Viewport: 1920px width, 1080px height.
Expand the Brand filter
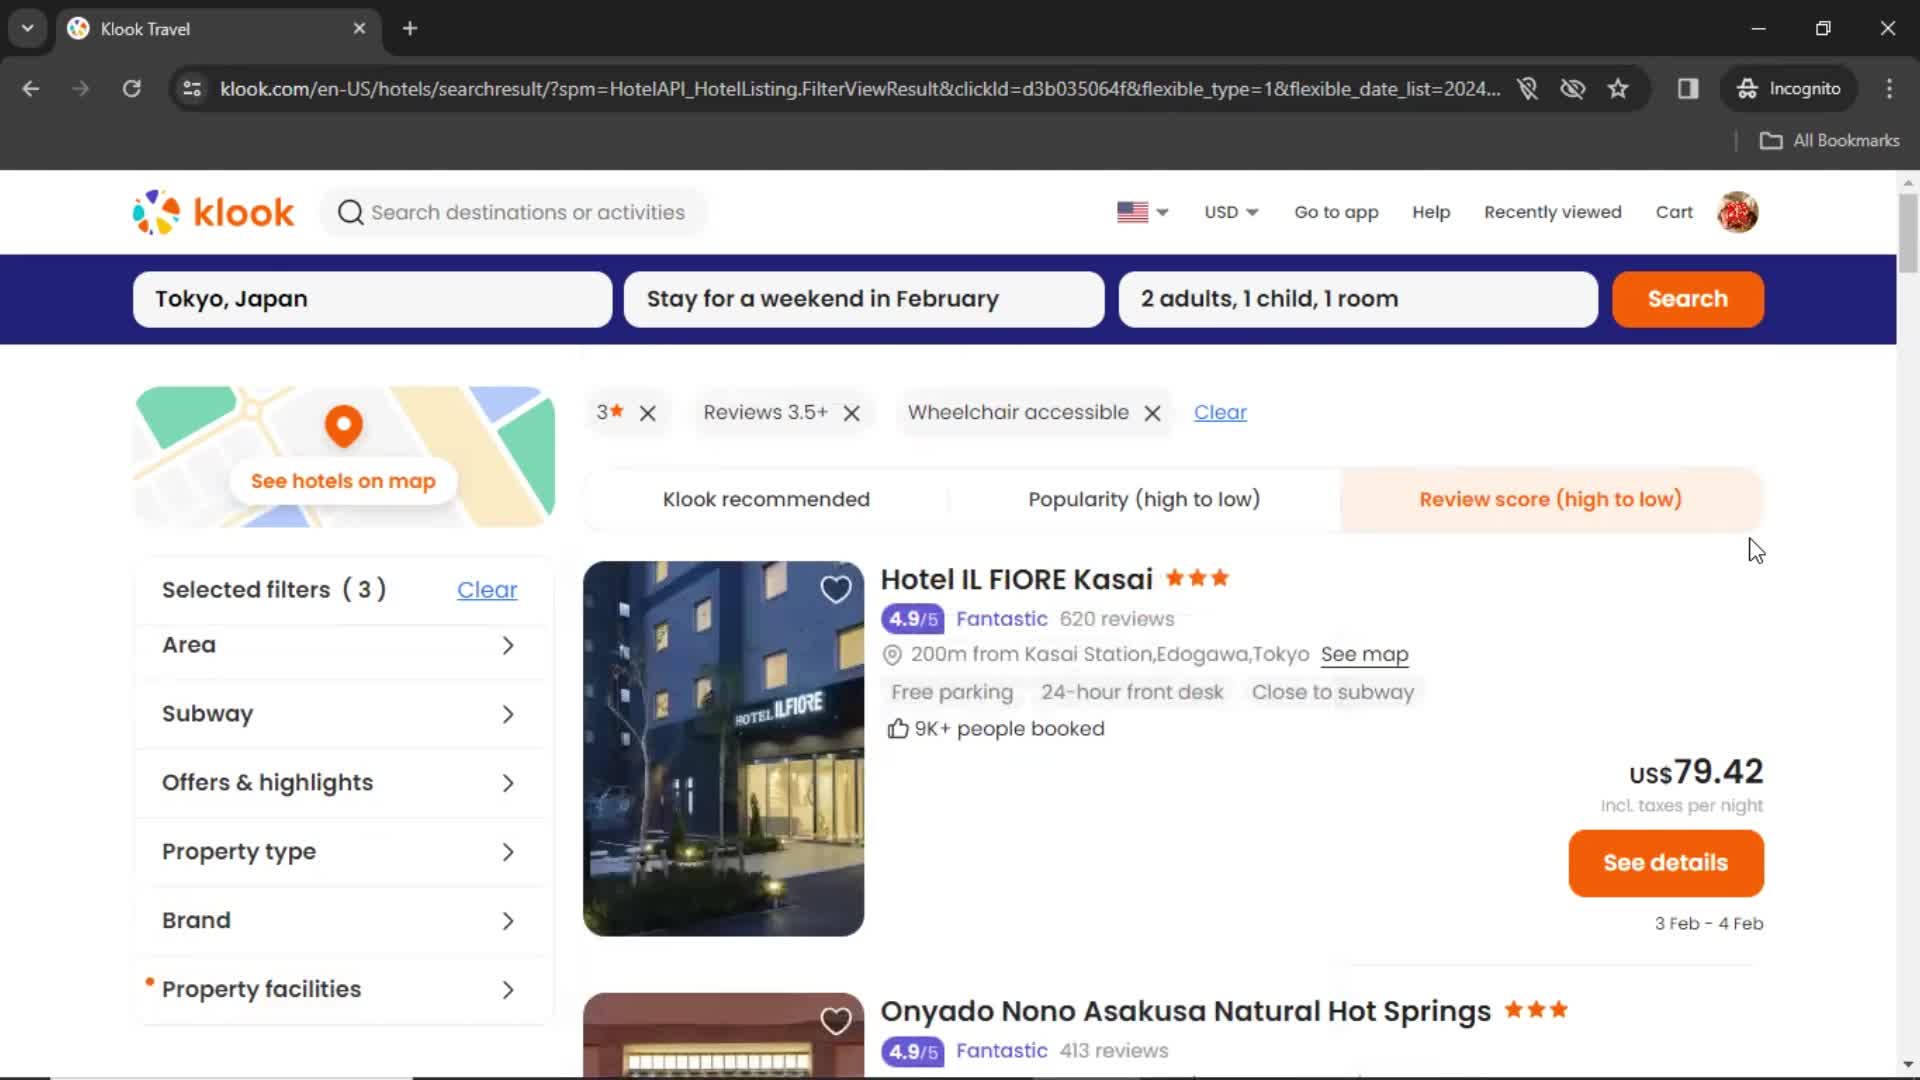(x=342, y=921)
